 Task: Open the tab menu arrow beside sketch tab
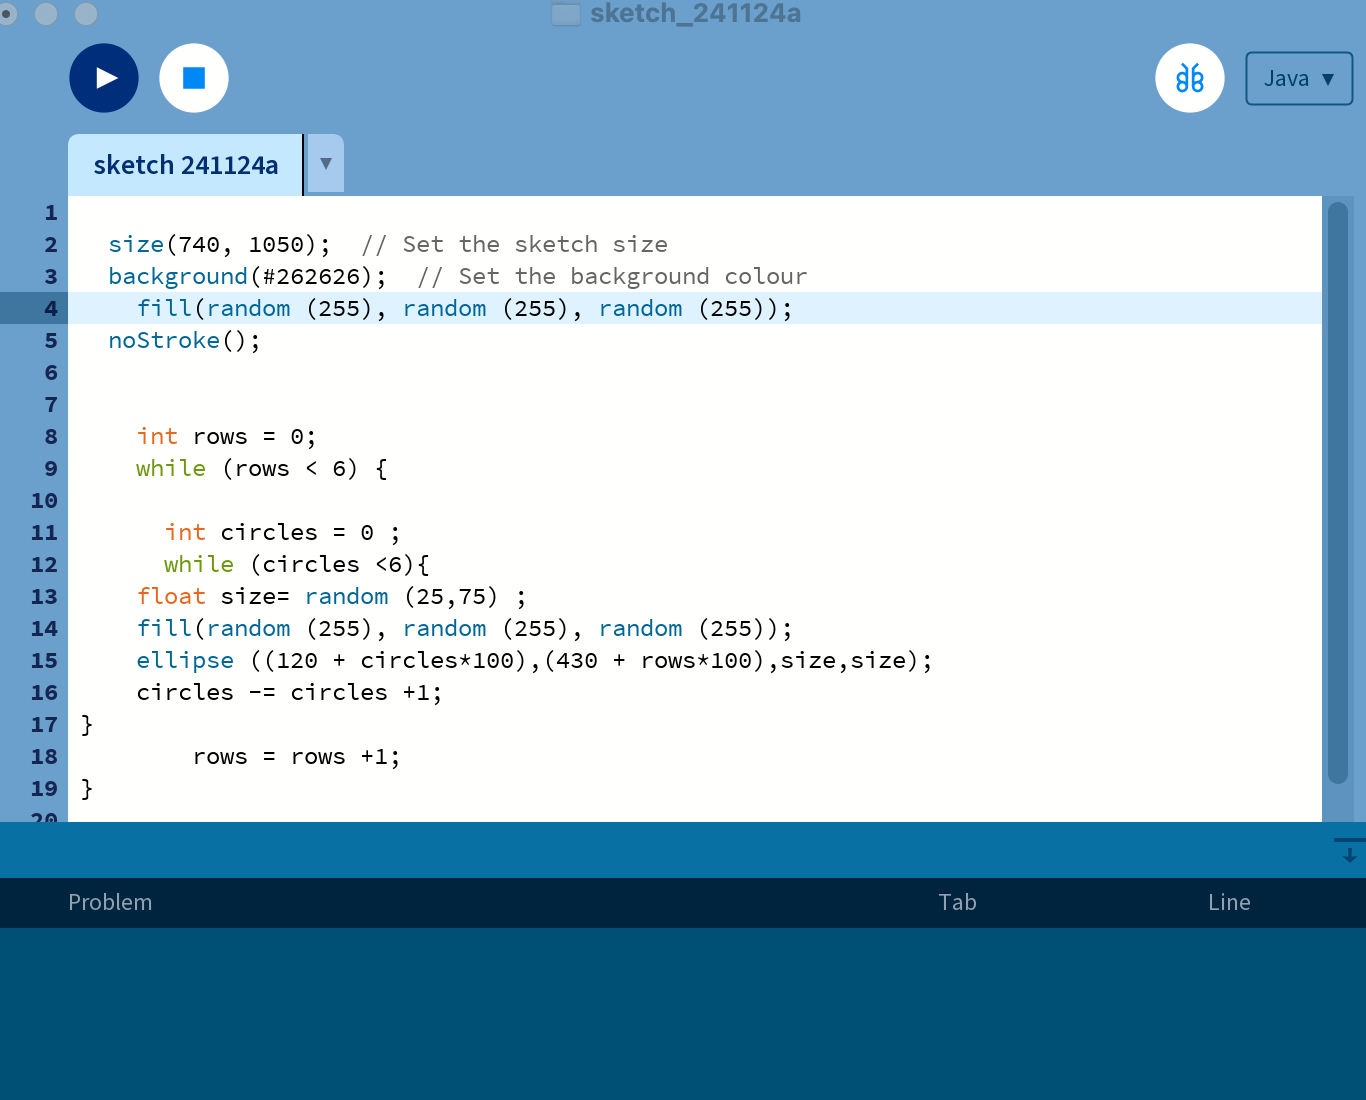pos(325,164)
